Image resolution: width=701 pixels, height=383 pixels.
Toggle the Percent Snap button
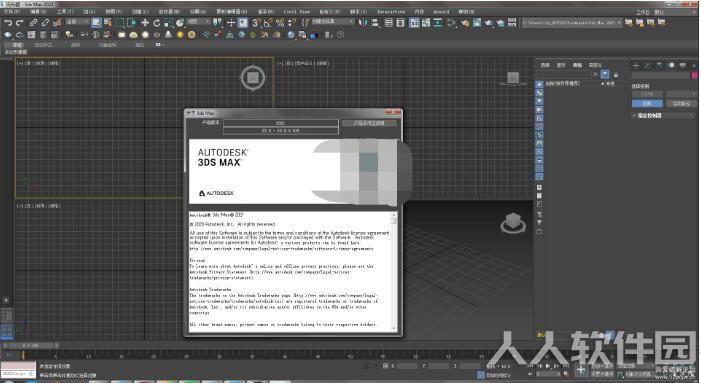pos(280,23)
